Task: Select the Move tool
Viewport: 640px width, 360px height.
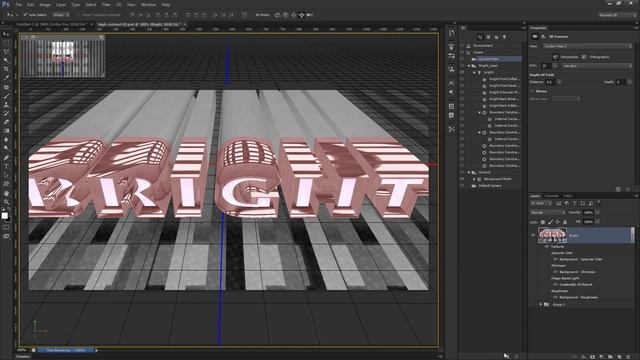Action: click(6, 34)
